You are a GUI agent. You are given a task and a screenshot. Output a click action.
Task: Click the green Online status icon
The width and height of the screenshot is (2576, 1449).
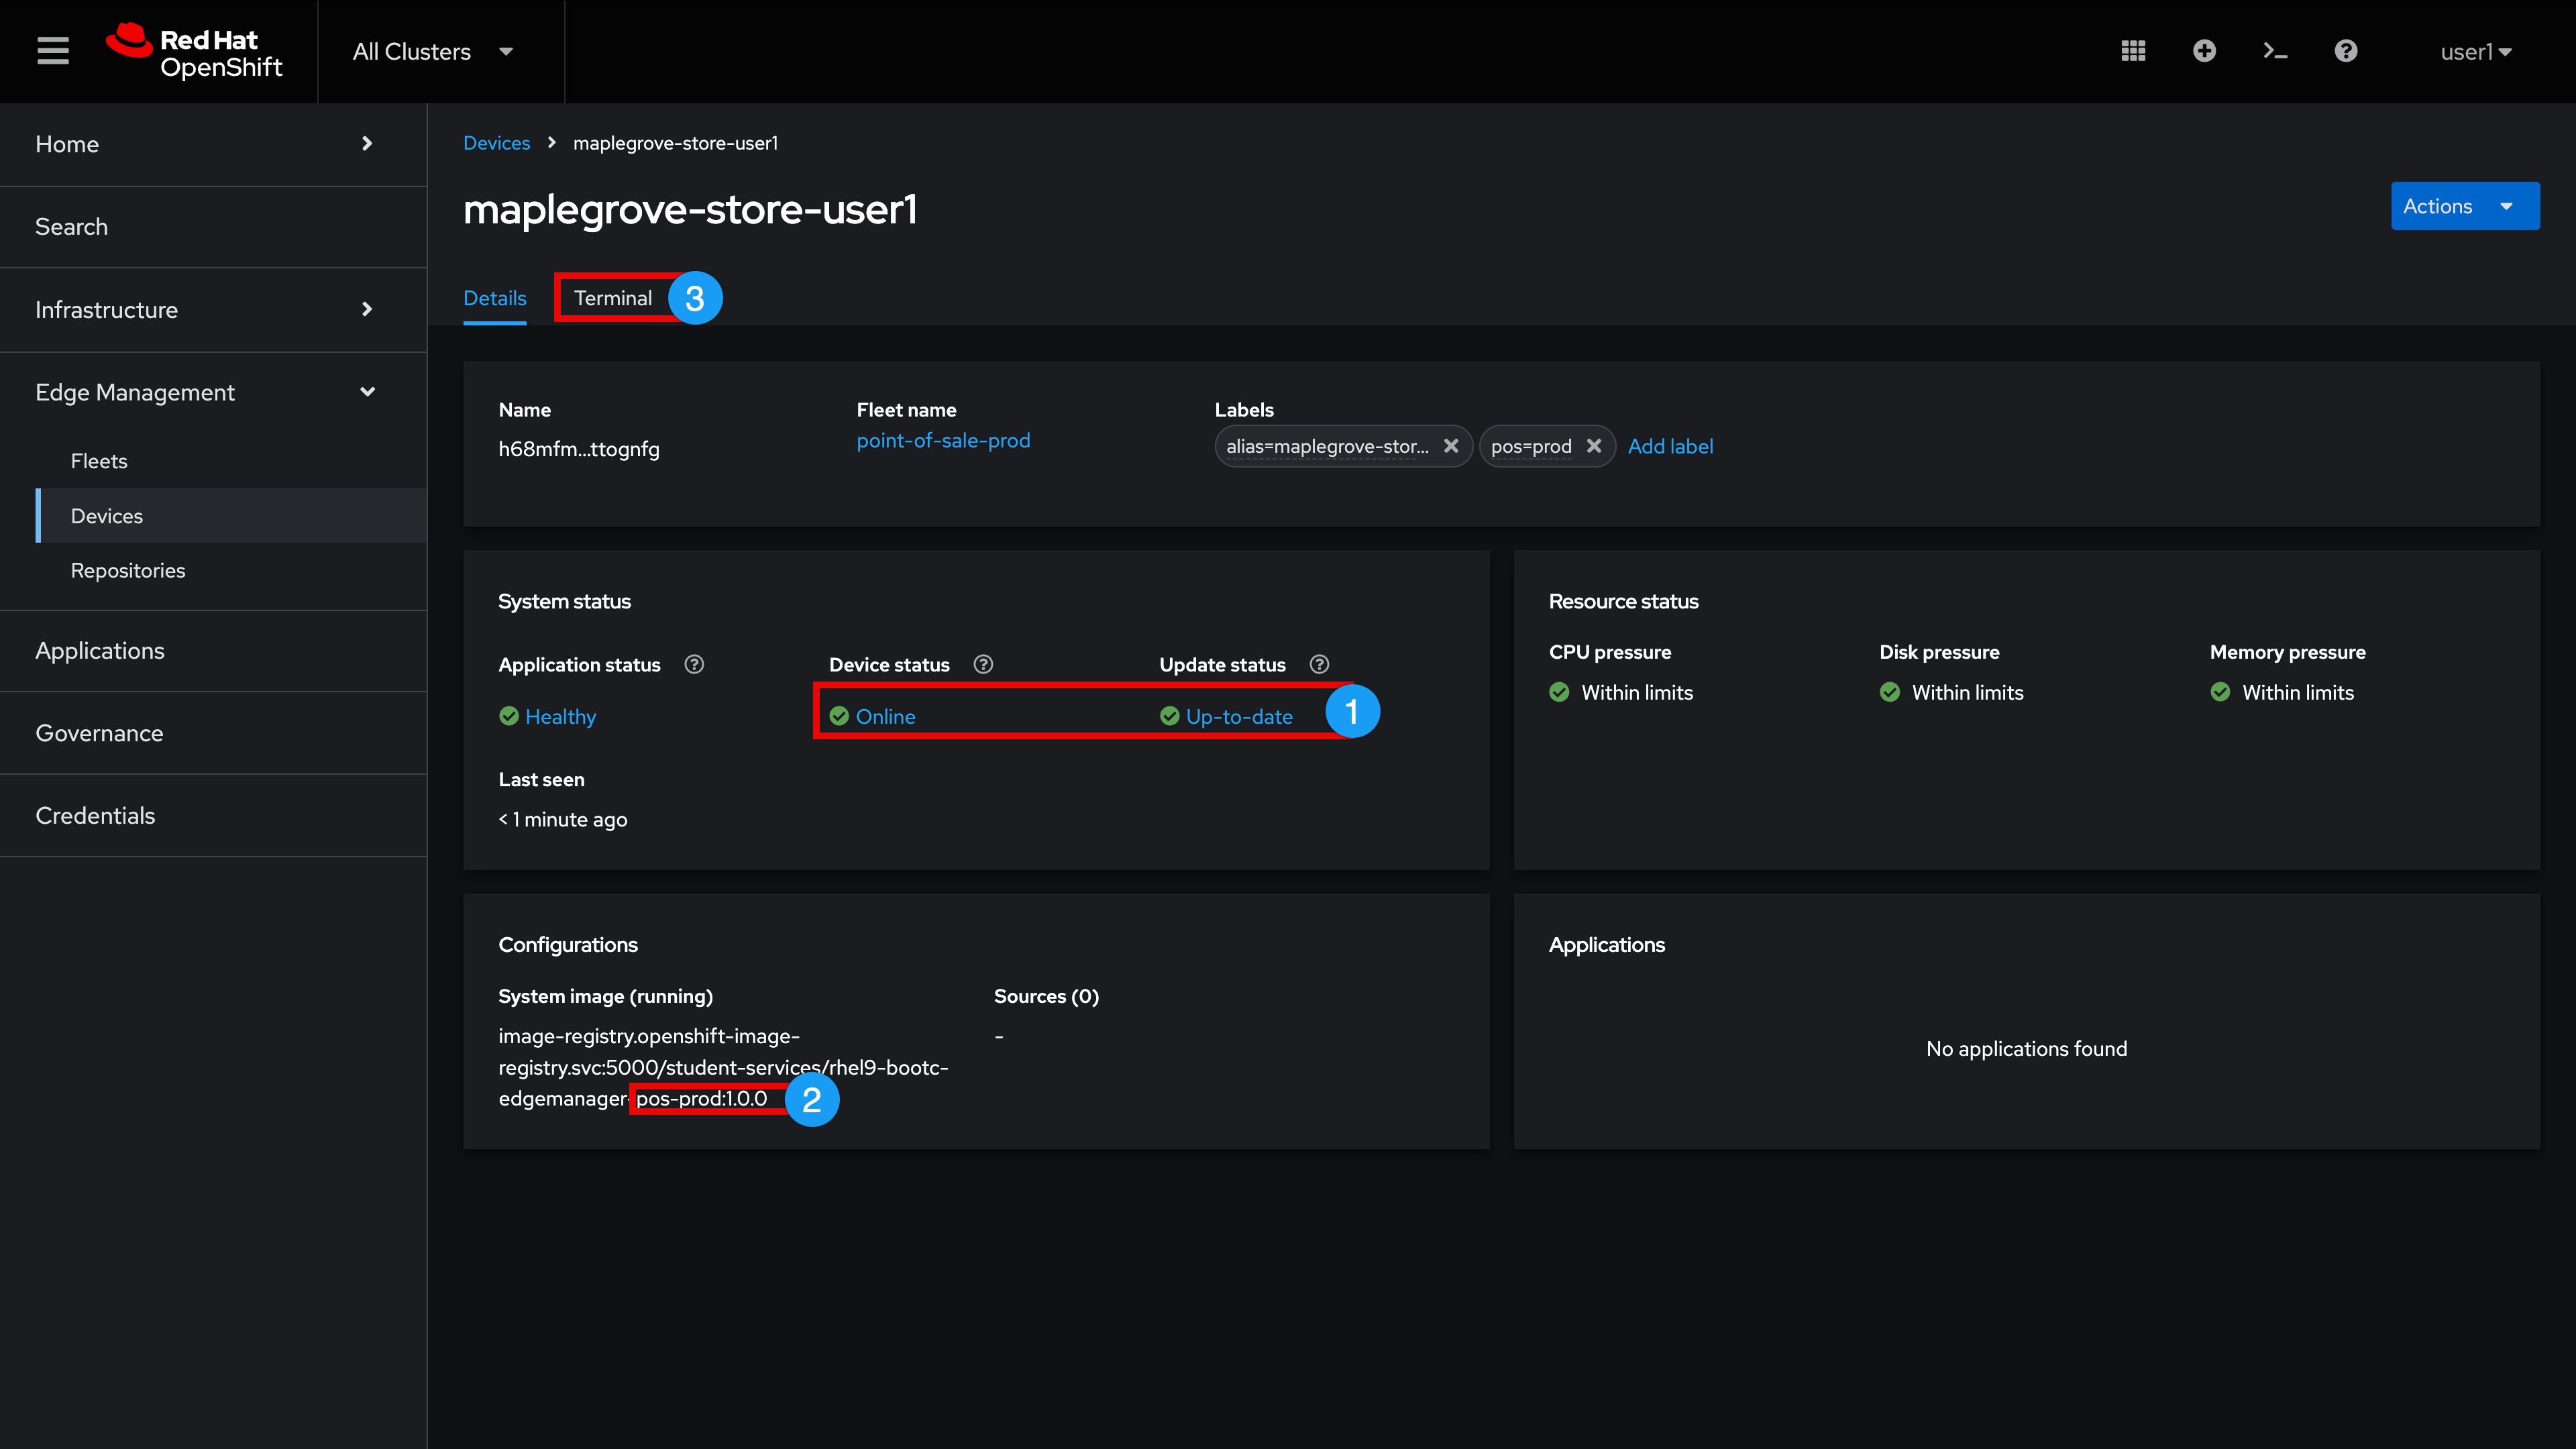pos(839,716)
